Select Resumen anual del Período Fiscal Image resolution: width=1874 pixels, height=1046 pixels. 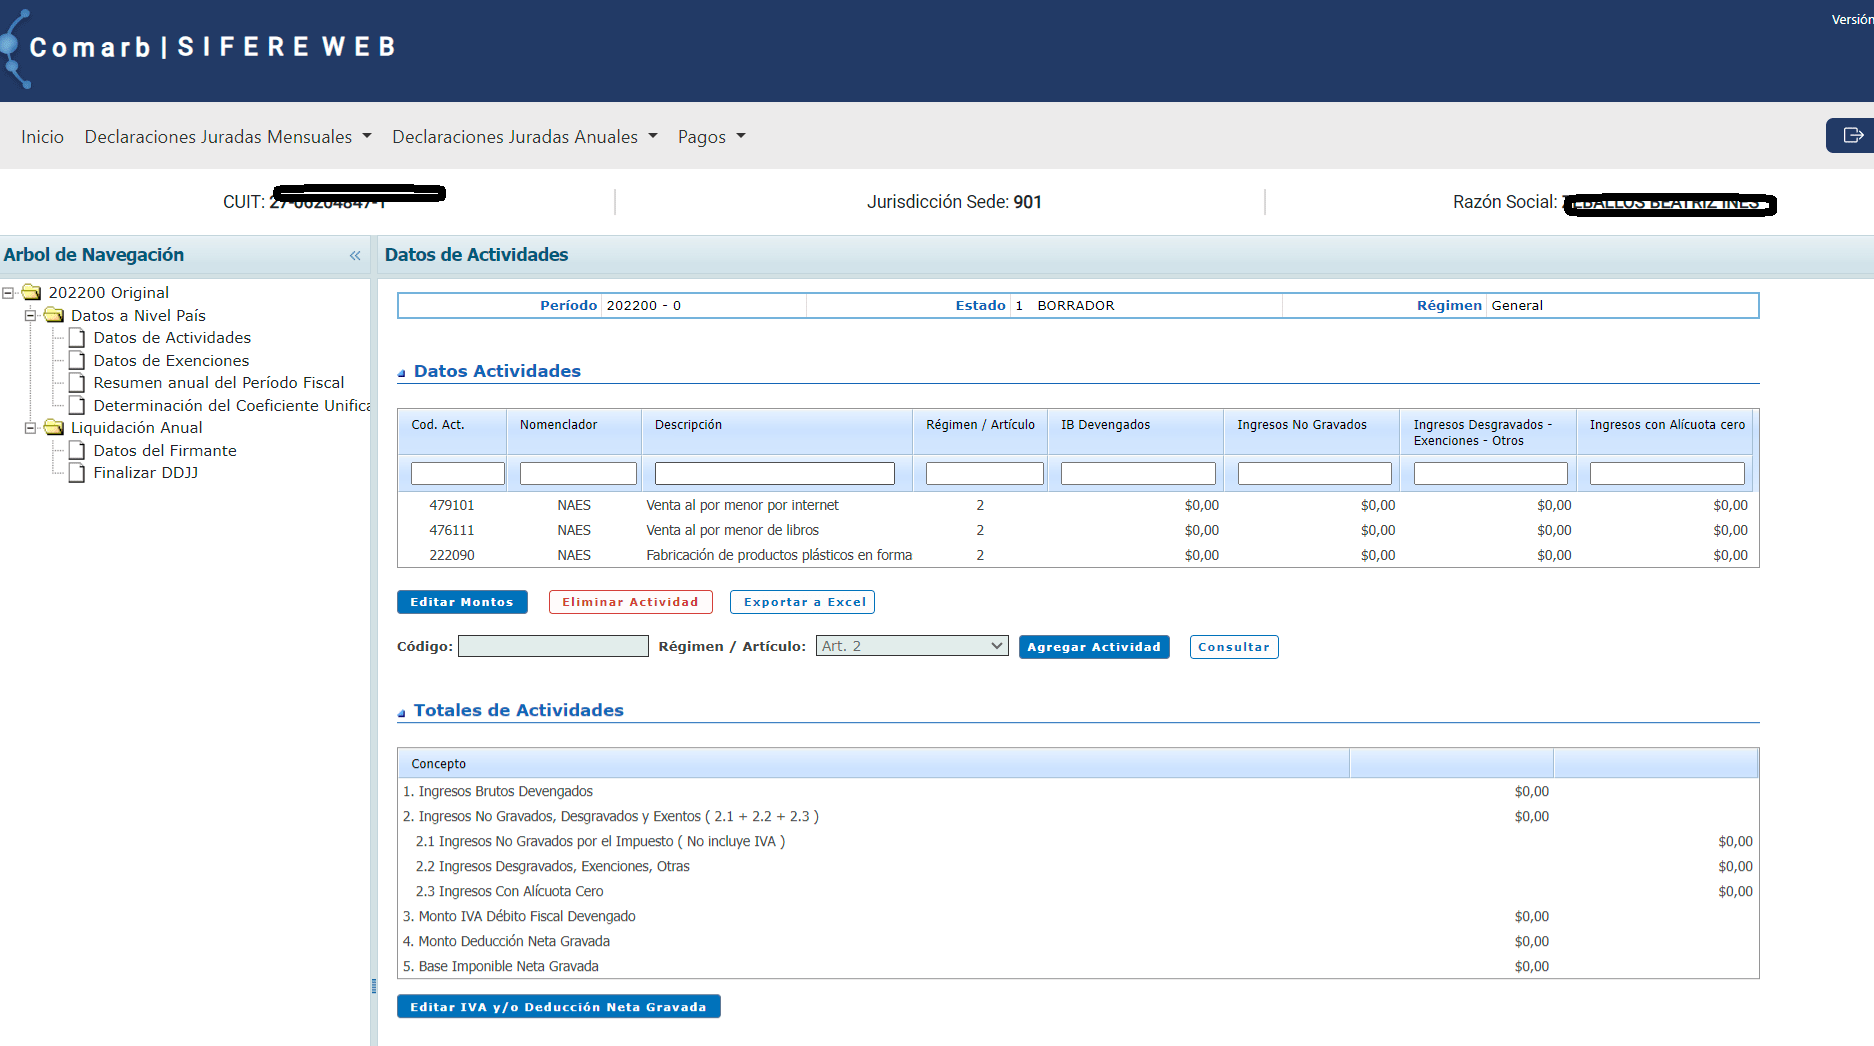pyautogui.click(x=218, y=382)
